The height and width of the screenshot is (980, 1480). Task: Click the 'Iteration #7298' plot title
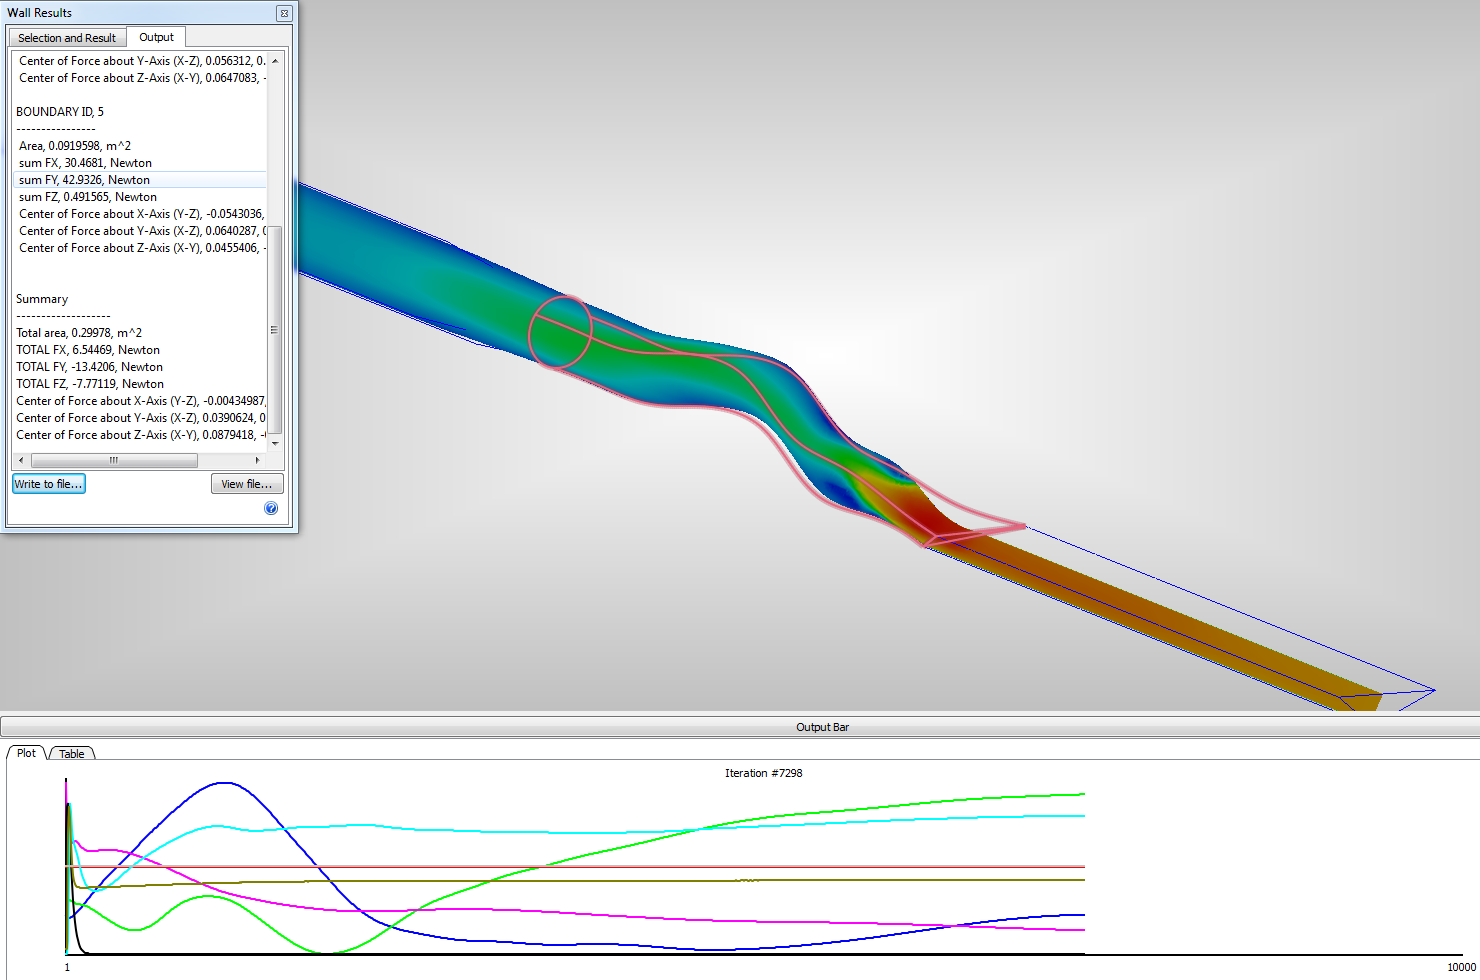coord(763,773)
